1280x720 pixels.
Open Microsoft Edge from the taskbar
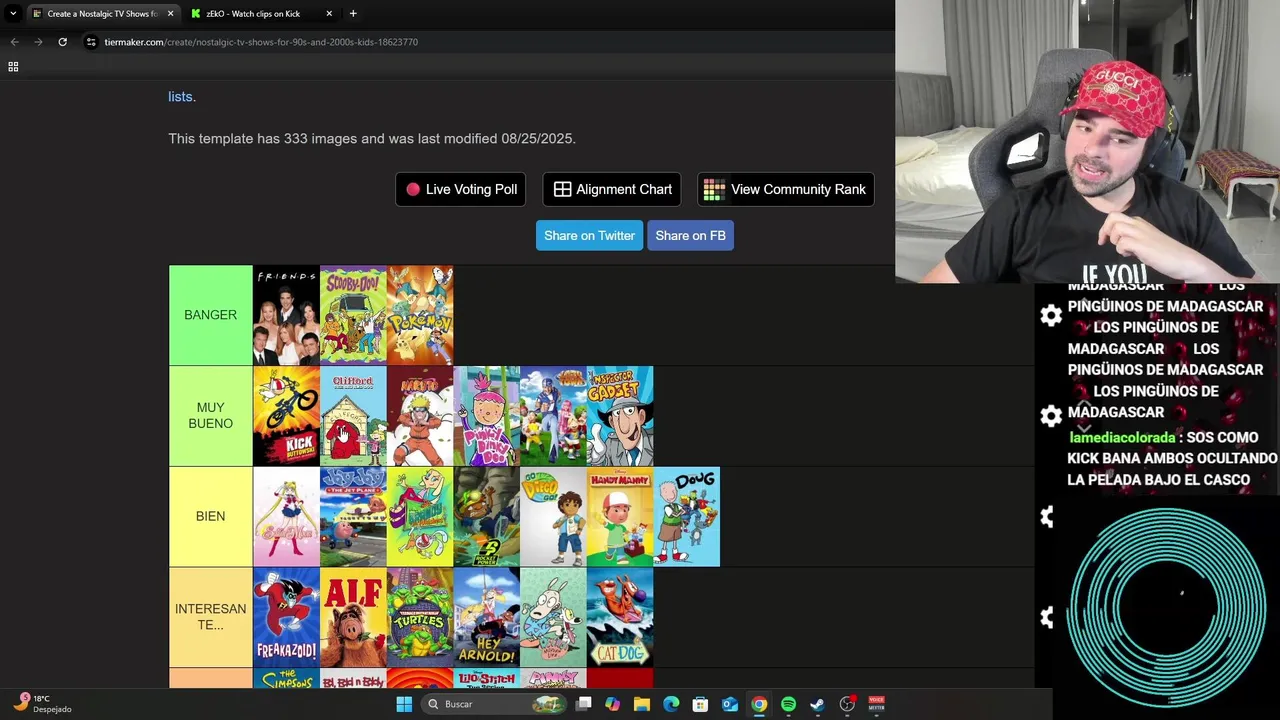point(671,704)
